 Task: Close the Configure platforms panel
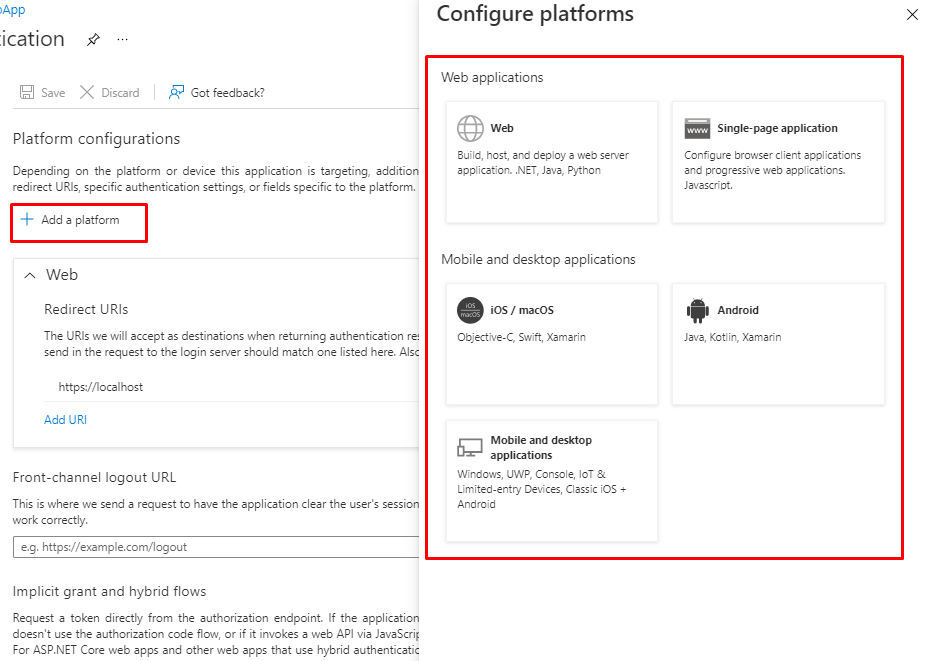pos(911,15)
